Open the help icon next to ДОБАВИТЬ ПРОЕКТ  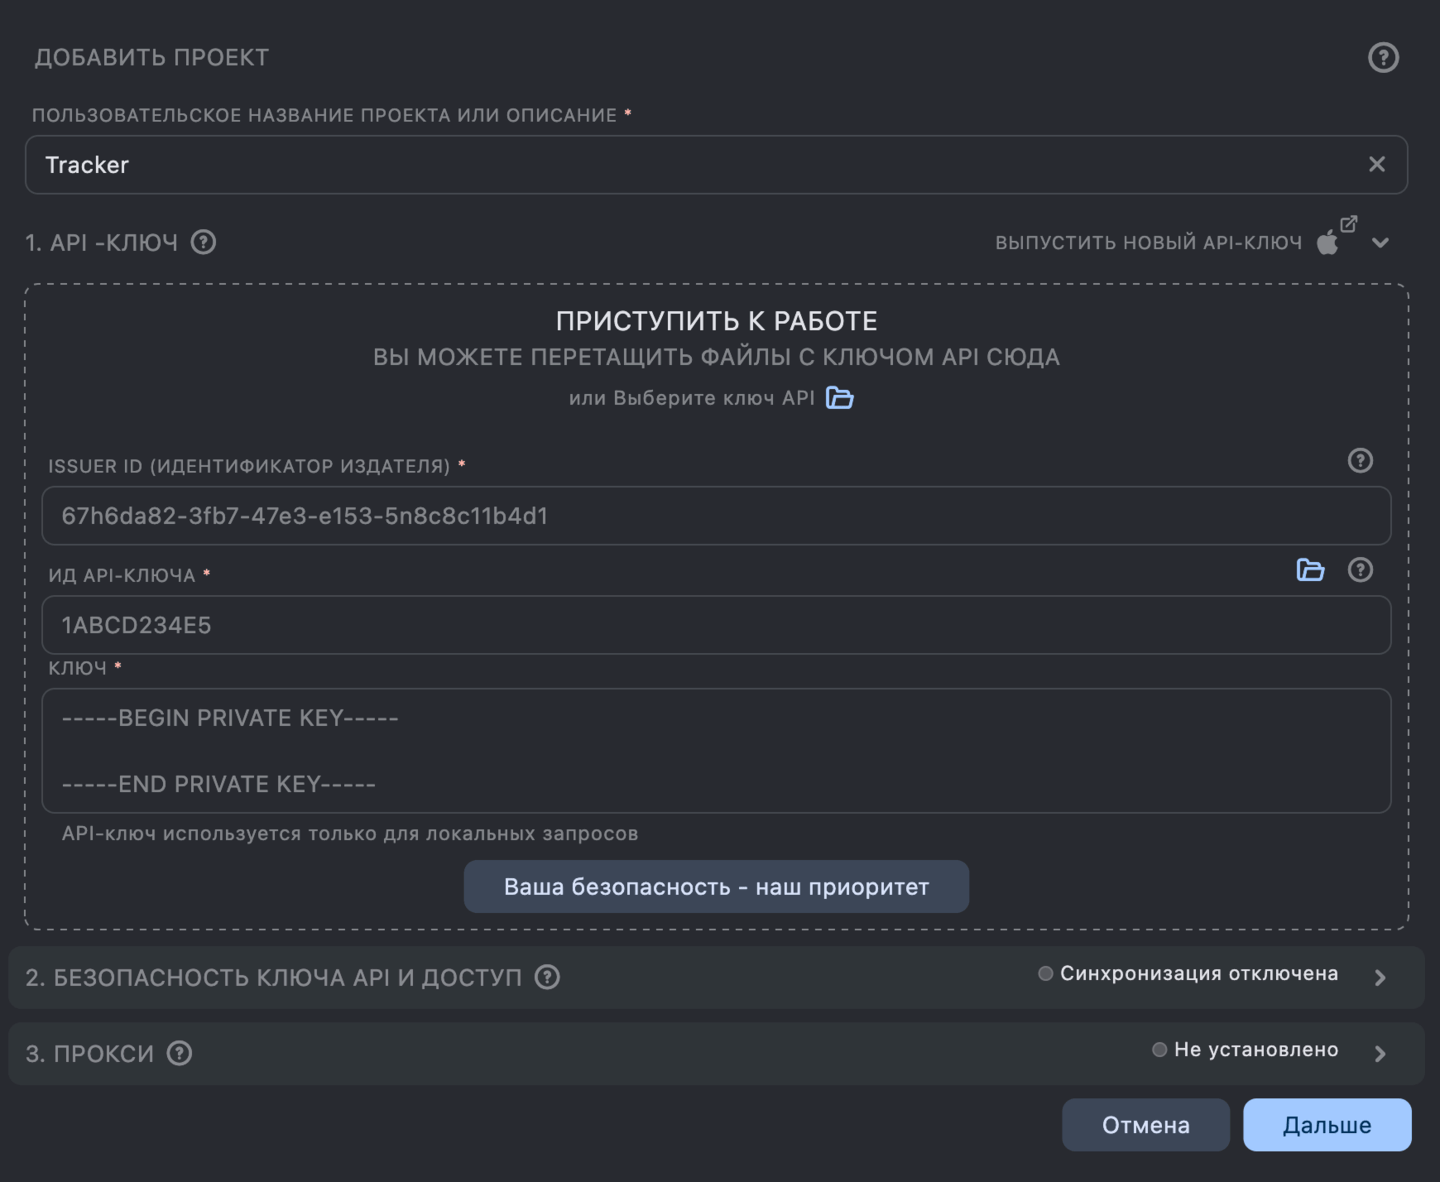point(1383,57)
